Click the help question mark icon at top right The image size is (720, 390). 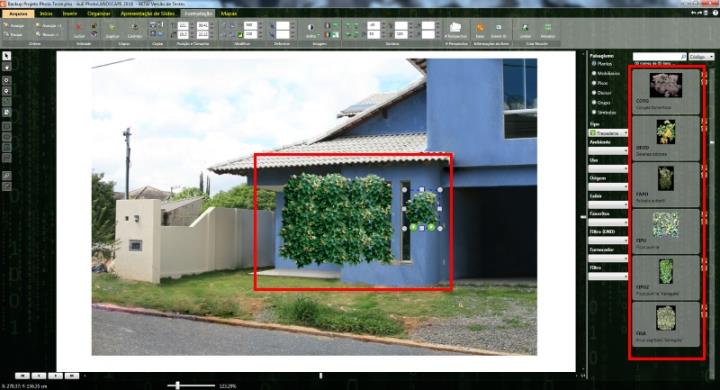pyautogui.click(x=715, y=13)
